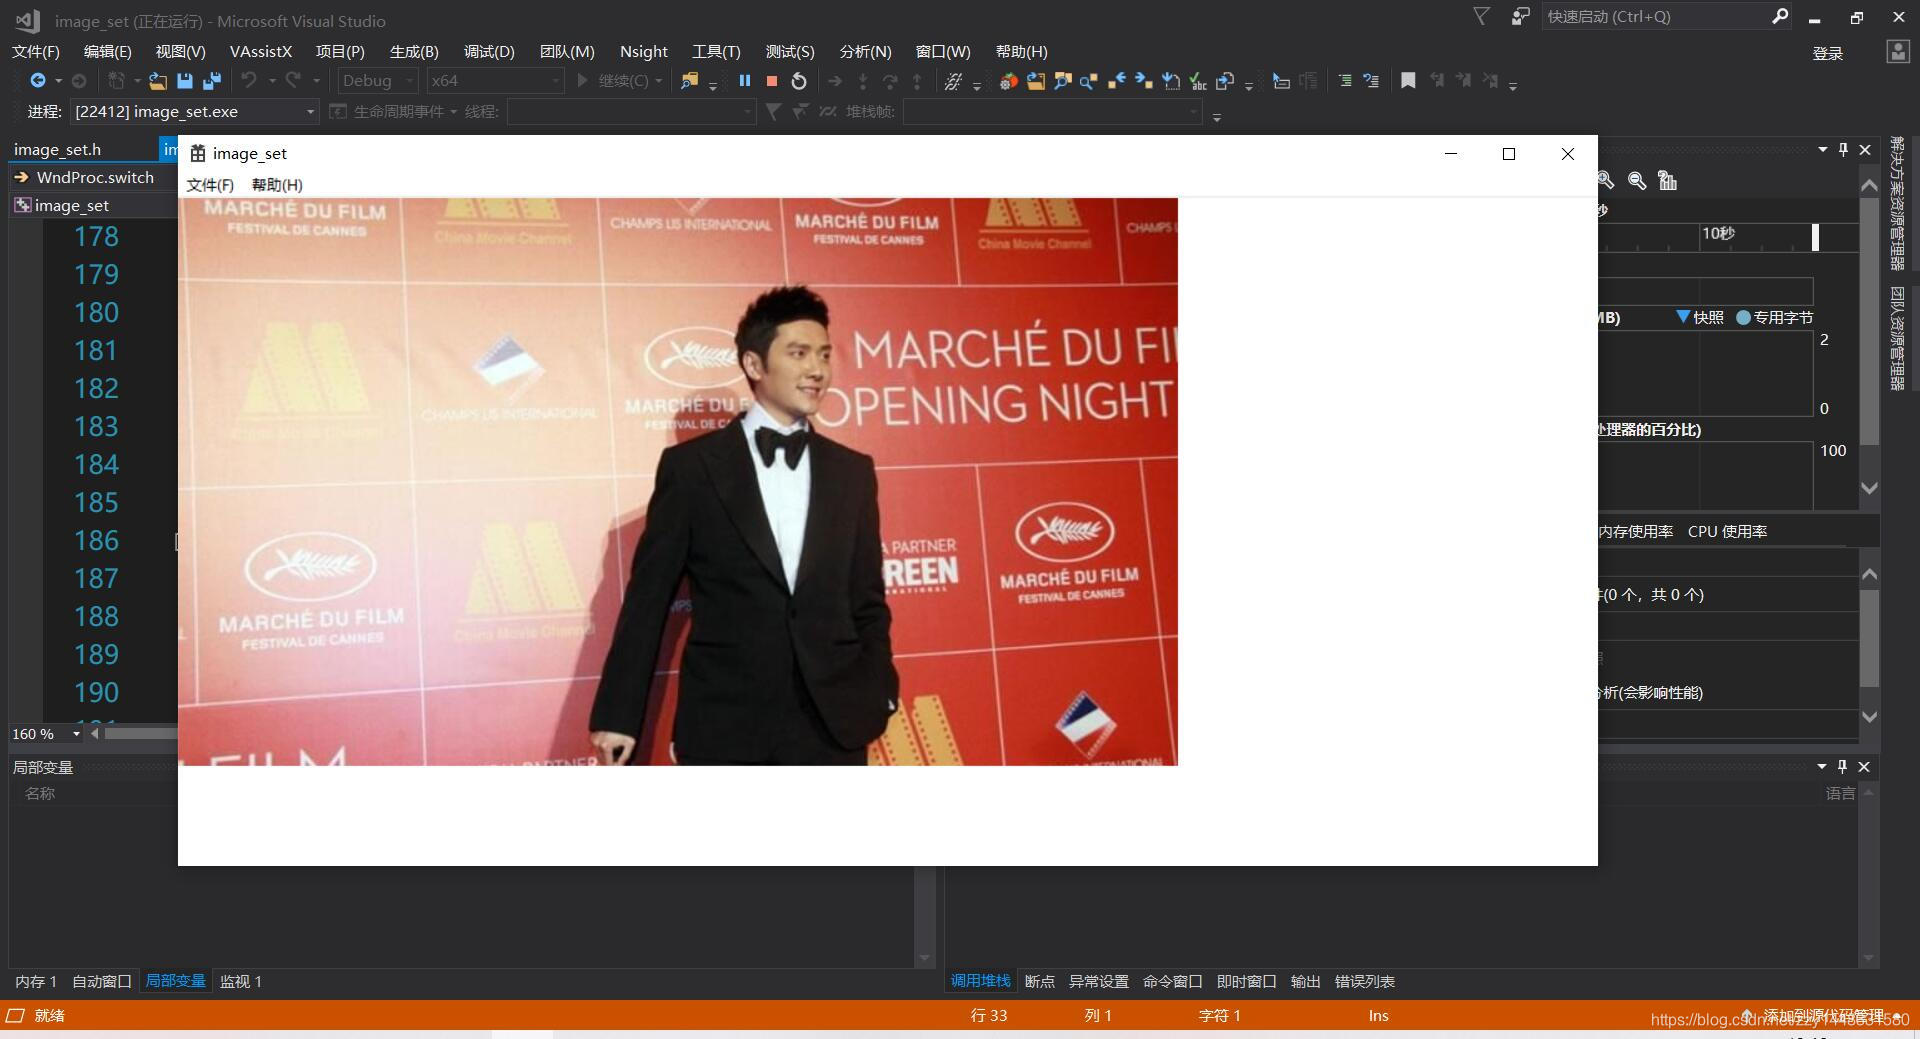
Task: Open 团队资源管理器 side tab
Action: tap(1896, 338)
